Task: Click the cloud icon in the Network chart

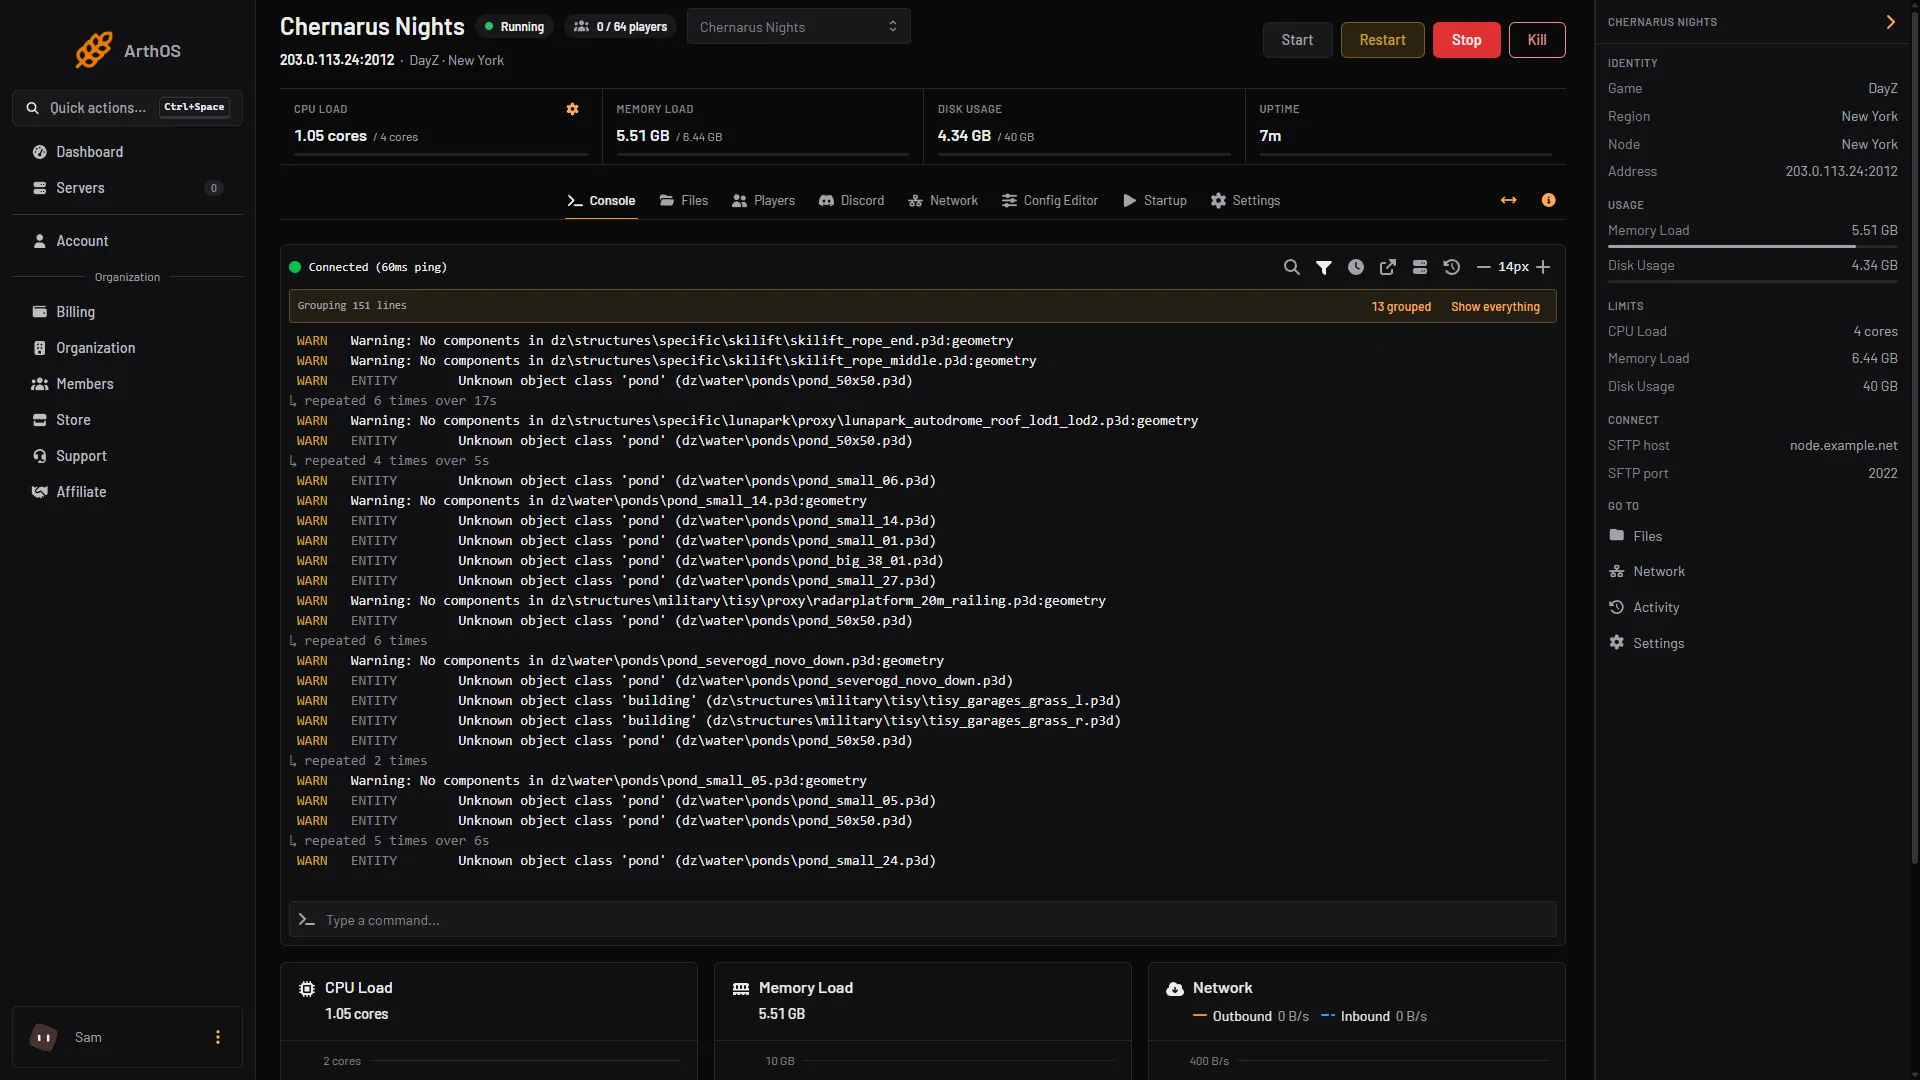Action: coord(1175,989)
